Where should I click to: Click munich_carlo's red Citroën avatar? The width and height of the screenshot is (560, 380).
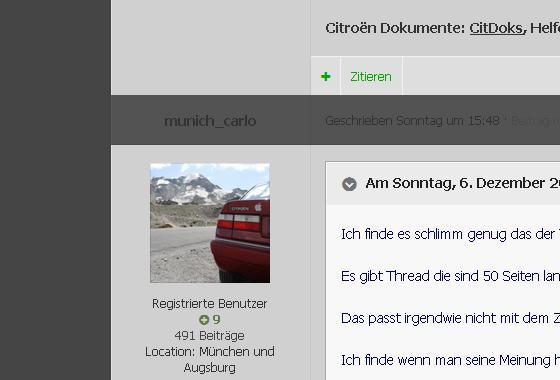pos(210,223)
